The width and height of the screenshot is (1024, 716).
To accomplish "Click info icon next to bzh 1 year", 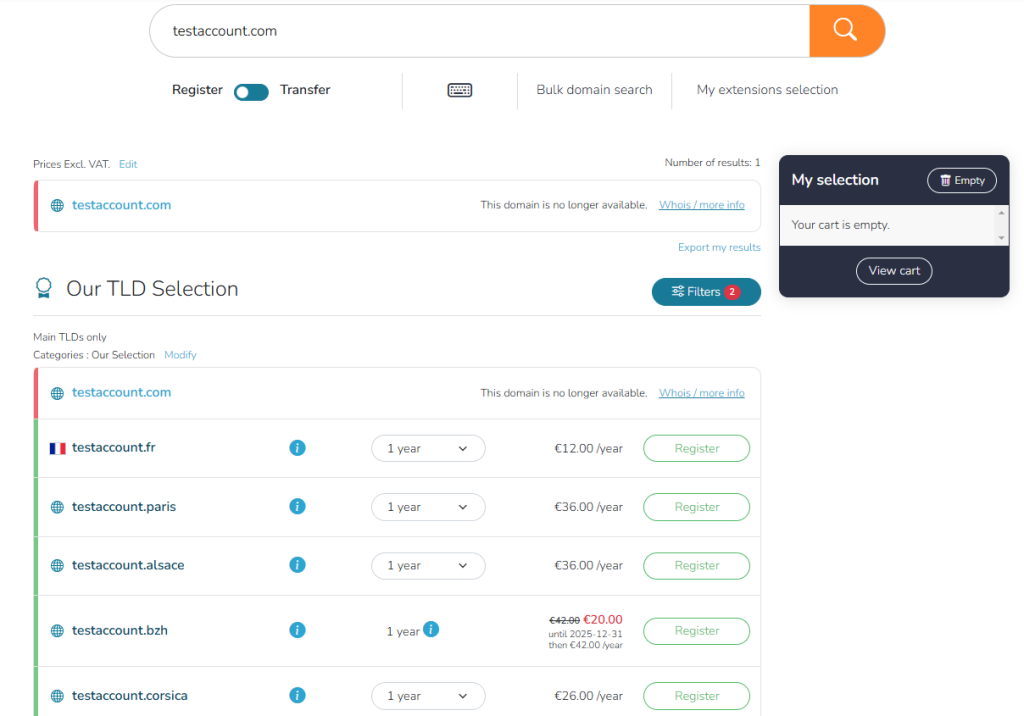I will point(431,629).
